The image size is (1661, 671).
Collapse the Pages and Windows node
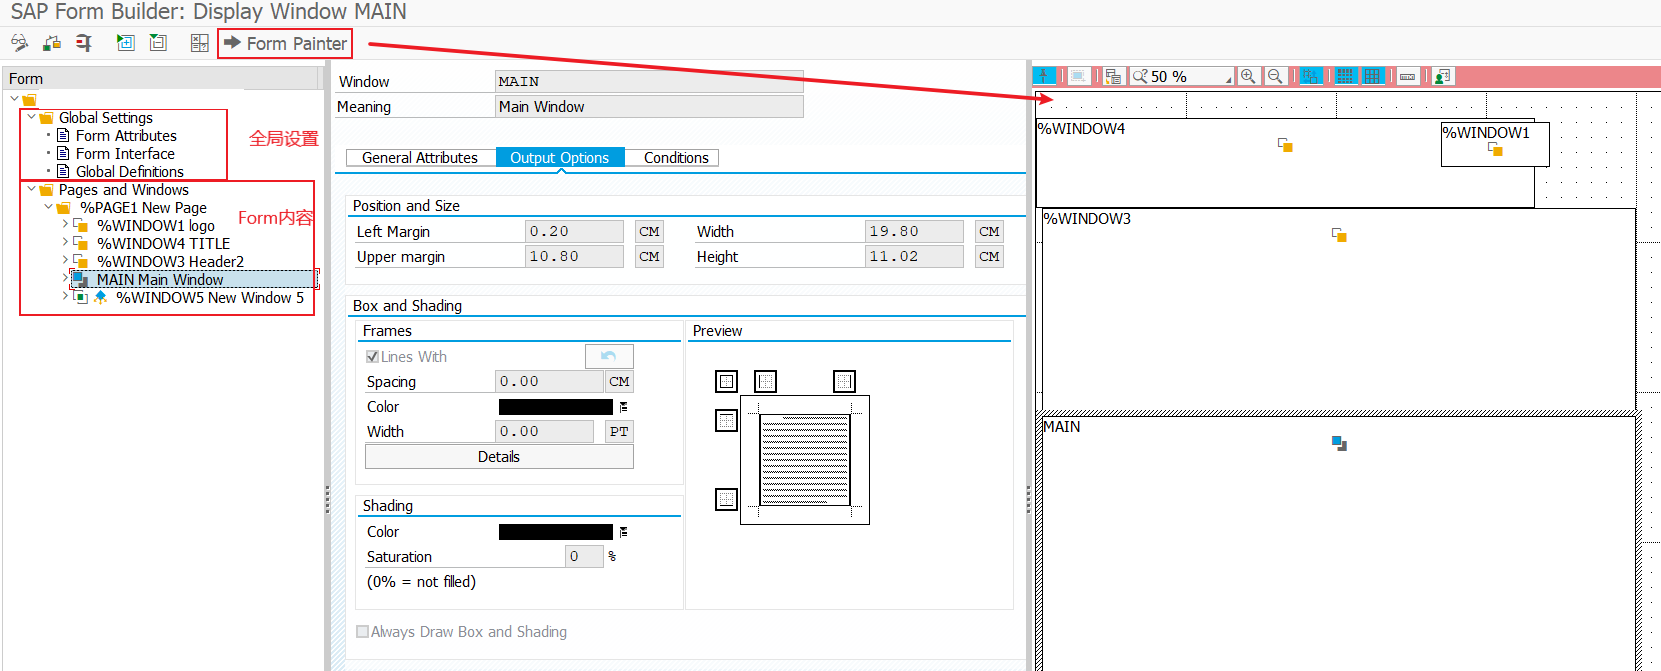(31, 189)
